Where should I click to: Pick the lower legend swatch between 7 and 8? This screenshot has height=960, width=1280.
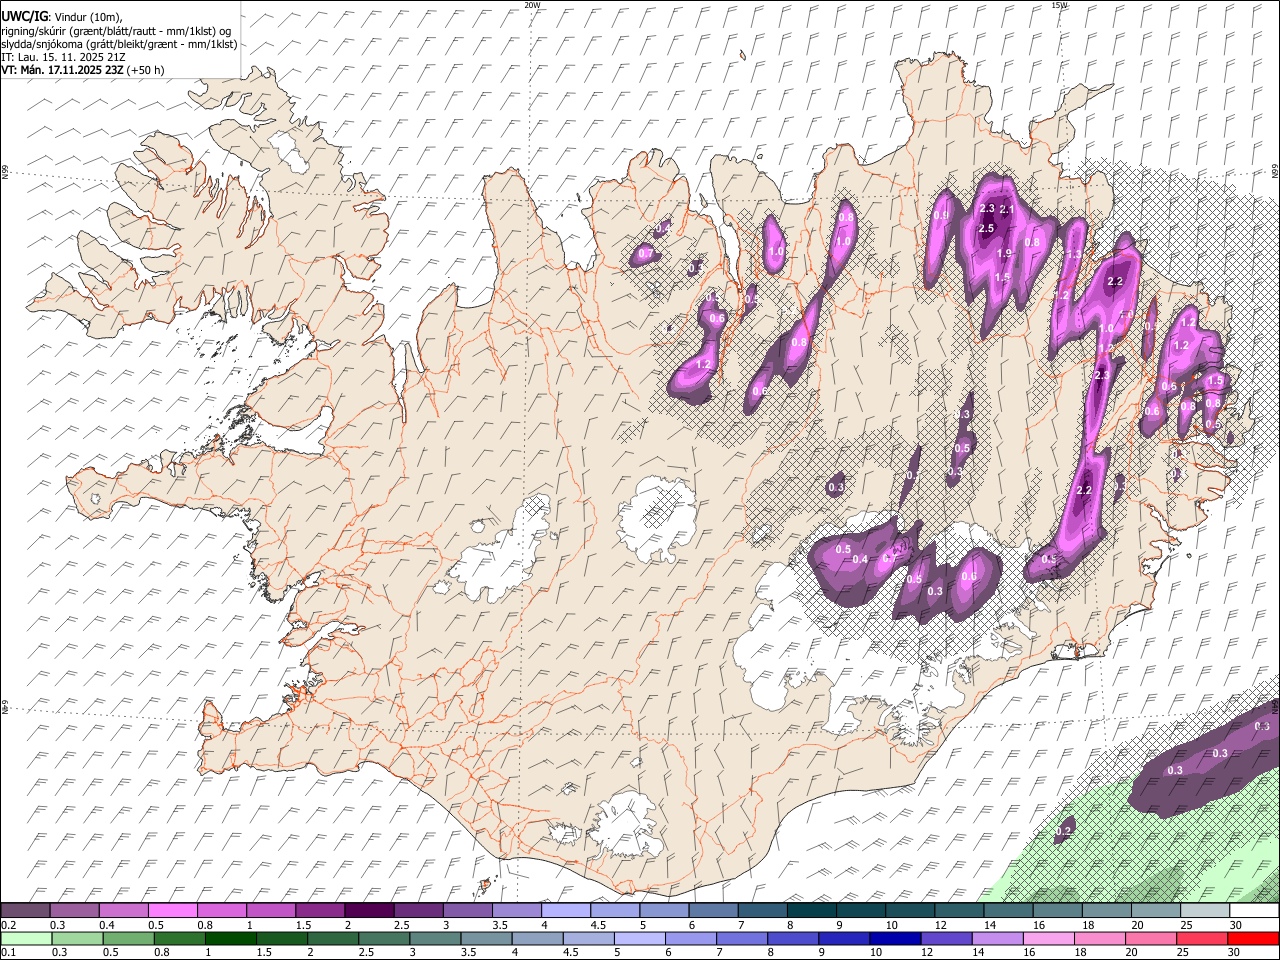coord(742,939)
